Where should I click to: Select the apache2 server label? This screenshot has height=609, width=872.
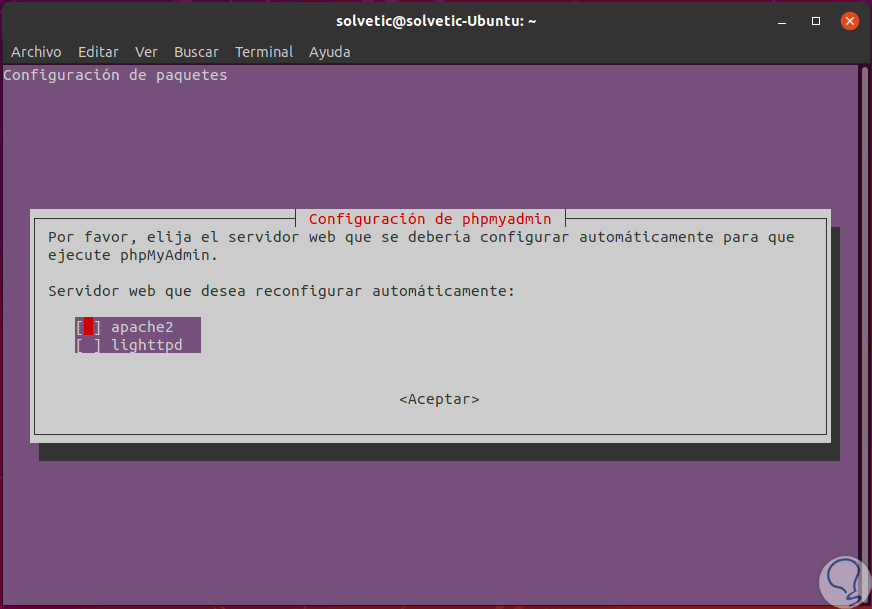click(x=142, y=327)
